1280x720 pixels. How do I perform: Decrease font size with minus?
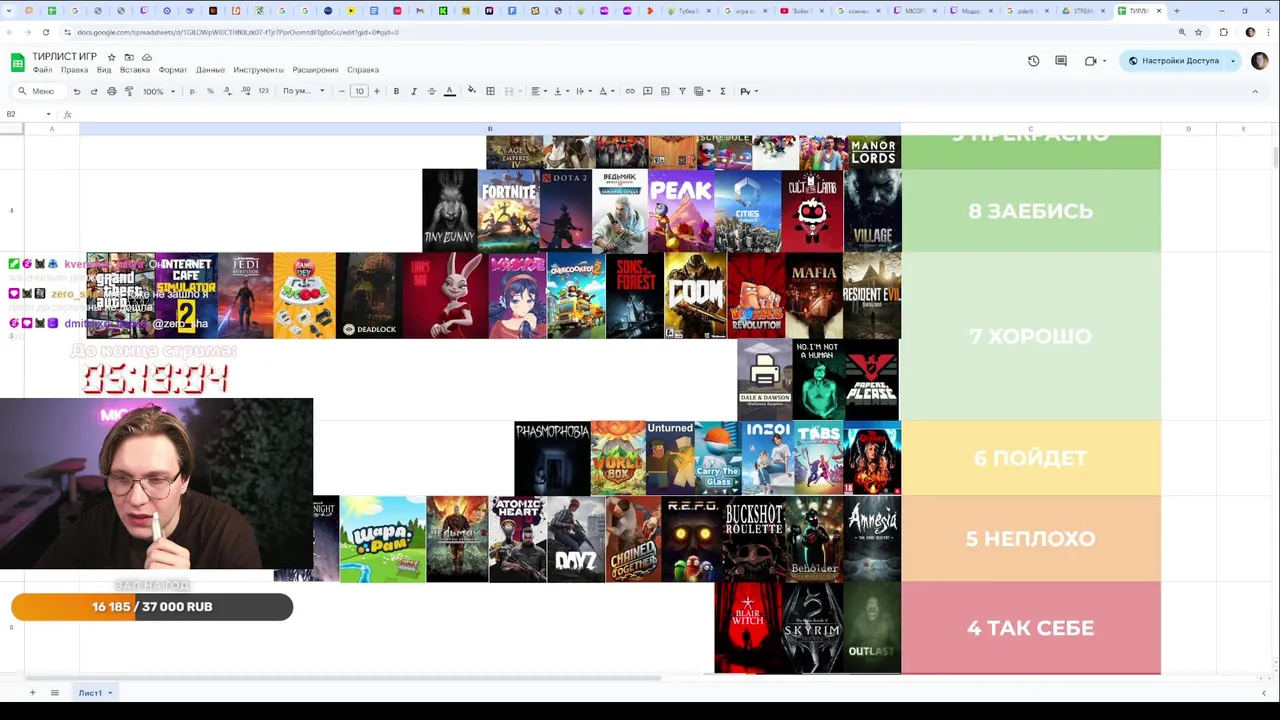coord(342,91)
